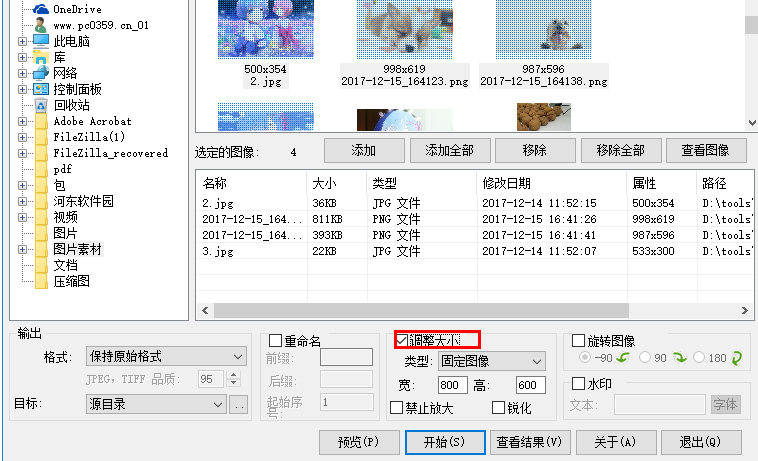Click the 移除 button
Screen dimensions: 758x461
tap(535, 150)
